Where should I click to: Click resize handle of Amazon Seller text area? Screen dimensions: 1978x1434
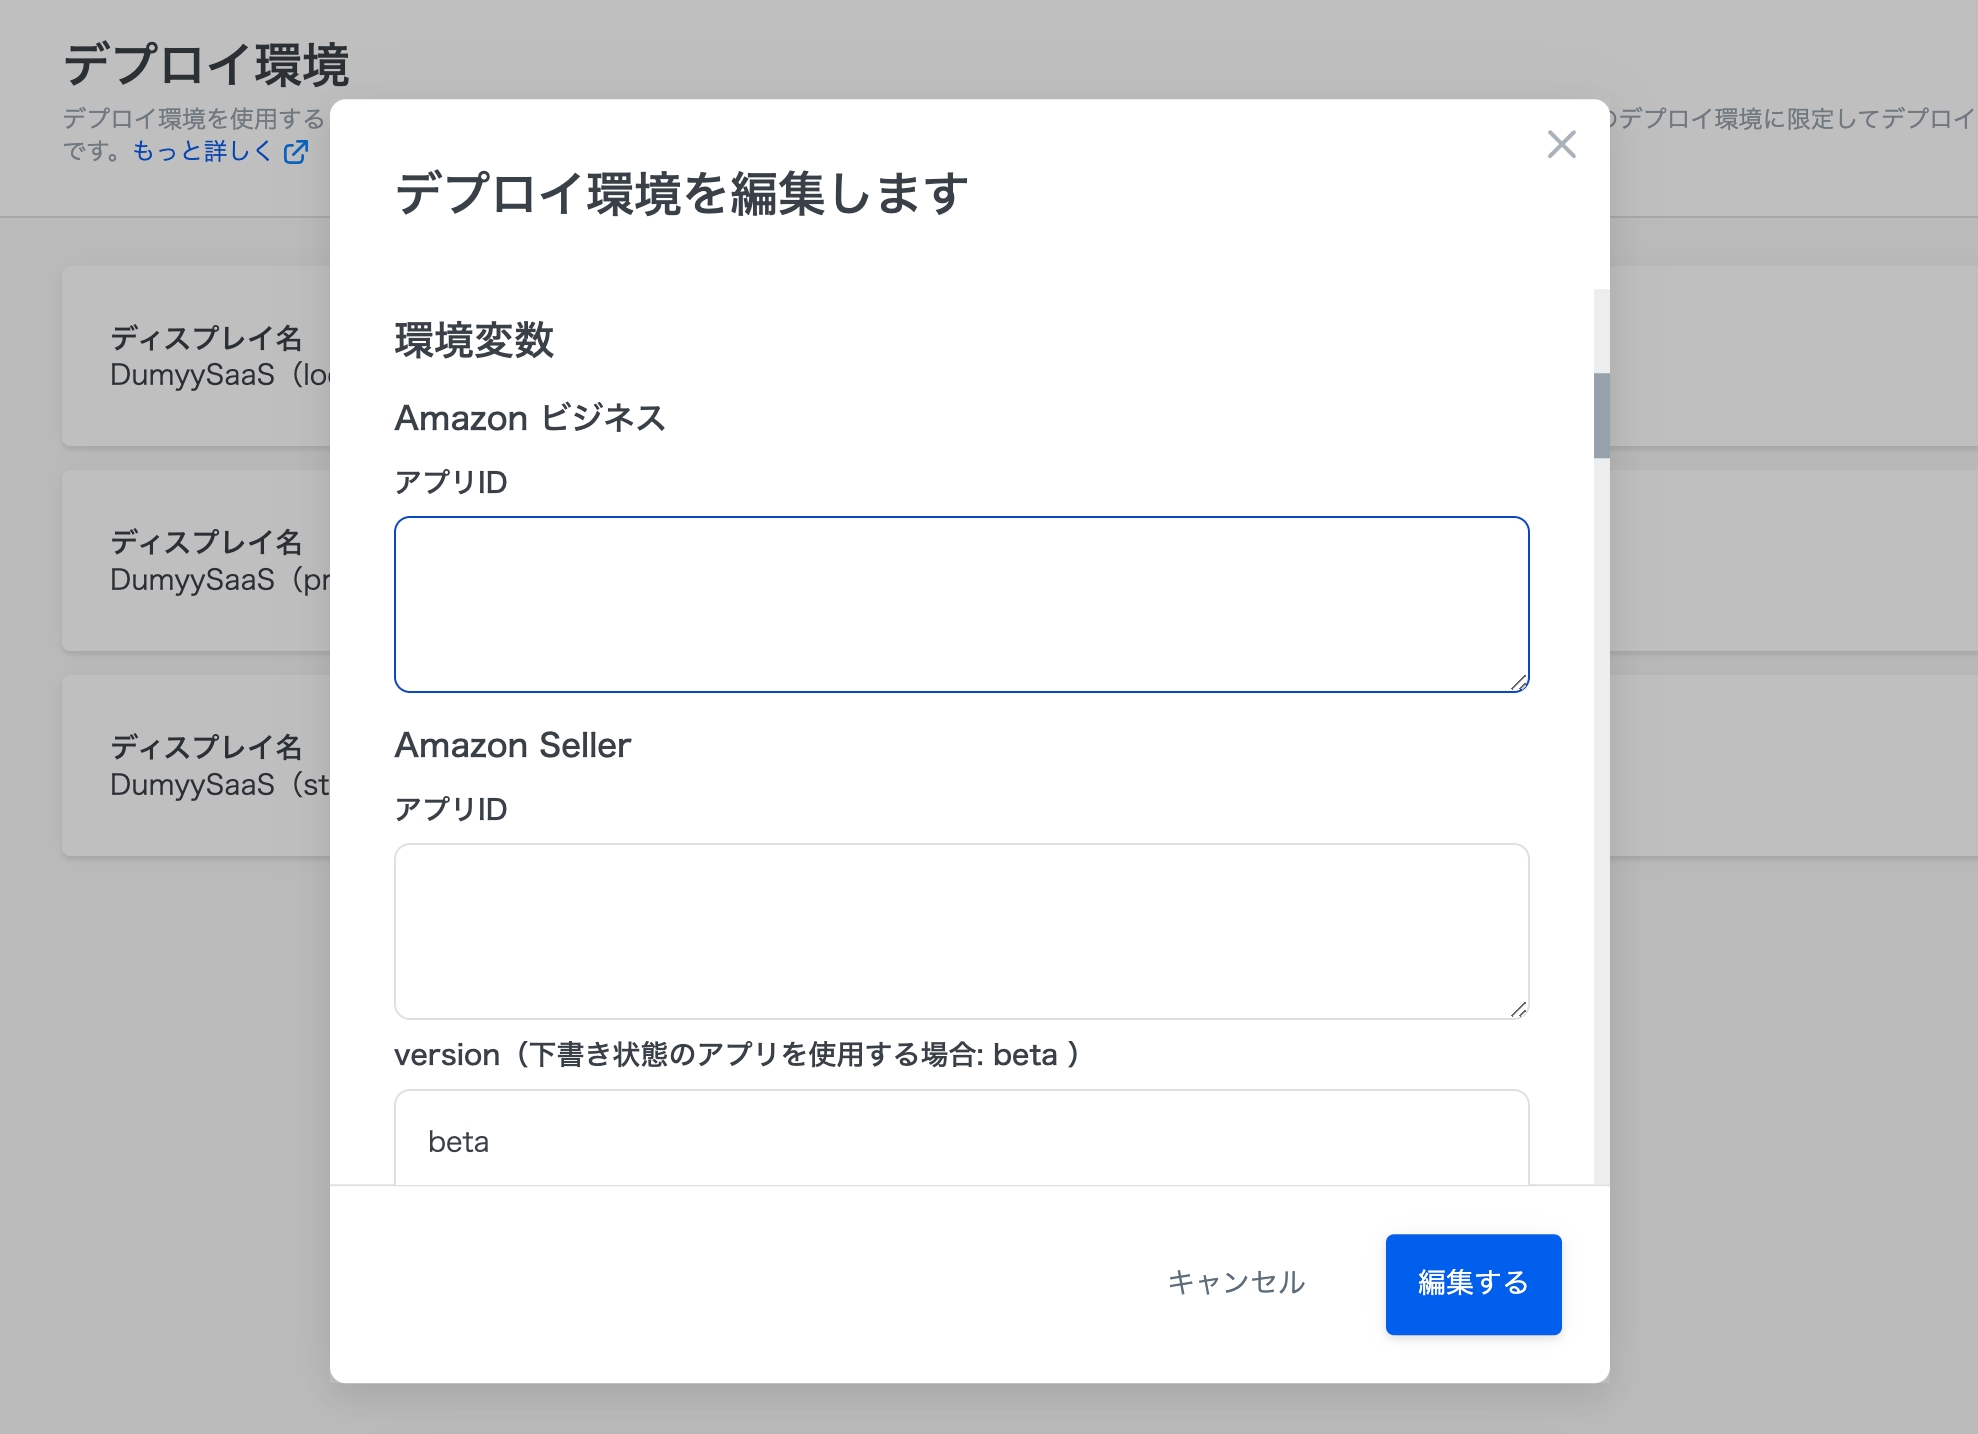pos(1518,1009)
